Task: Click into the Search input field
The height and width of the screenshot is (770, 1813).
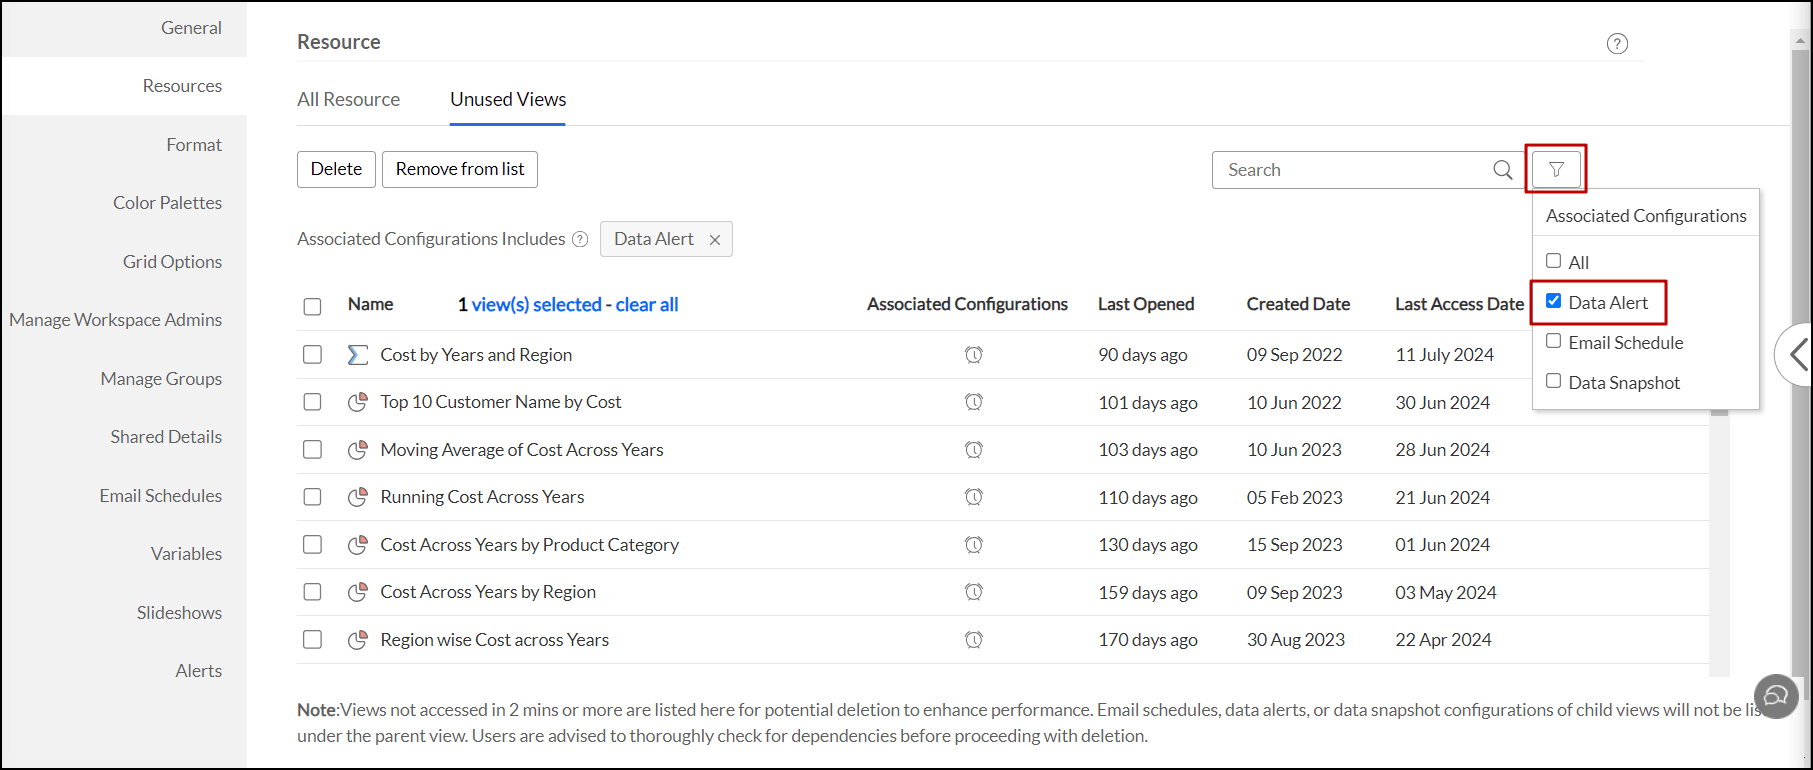Action: pos(1350,170)
